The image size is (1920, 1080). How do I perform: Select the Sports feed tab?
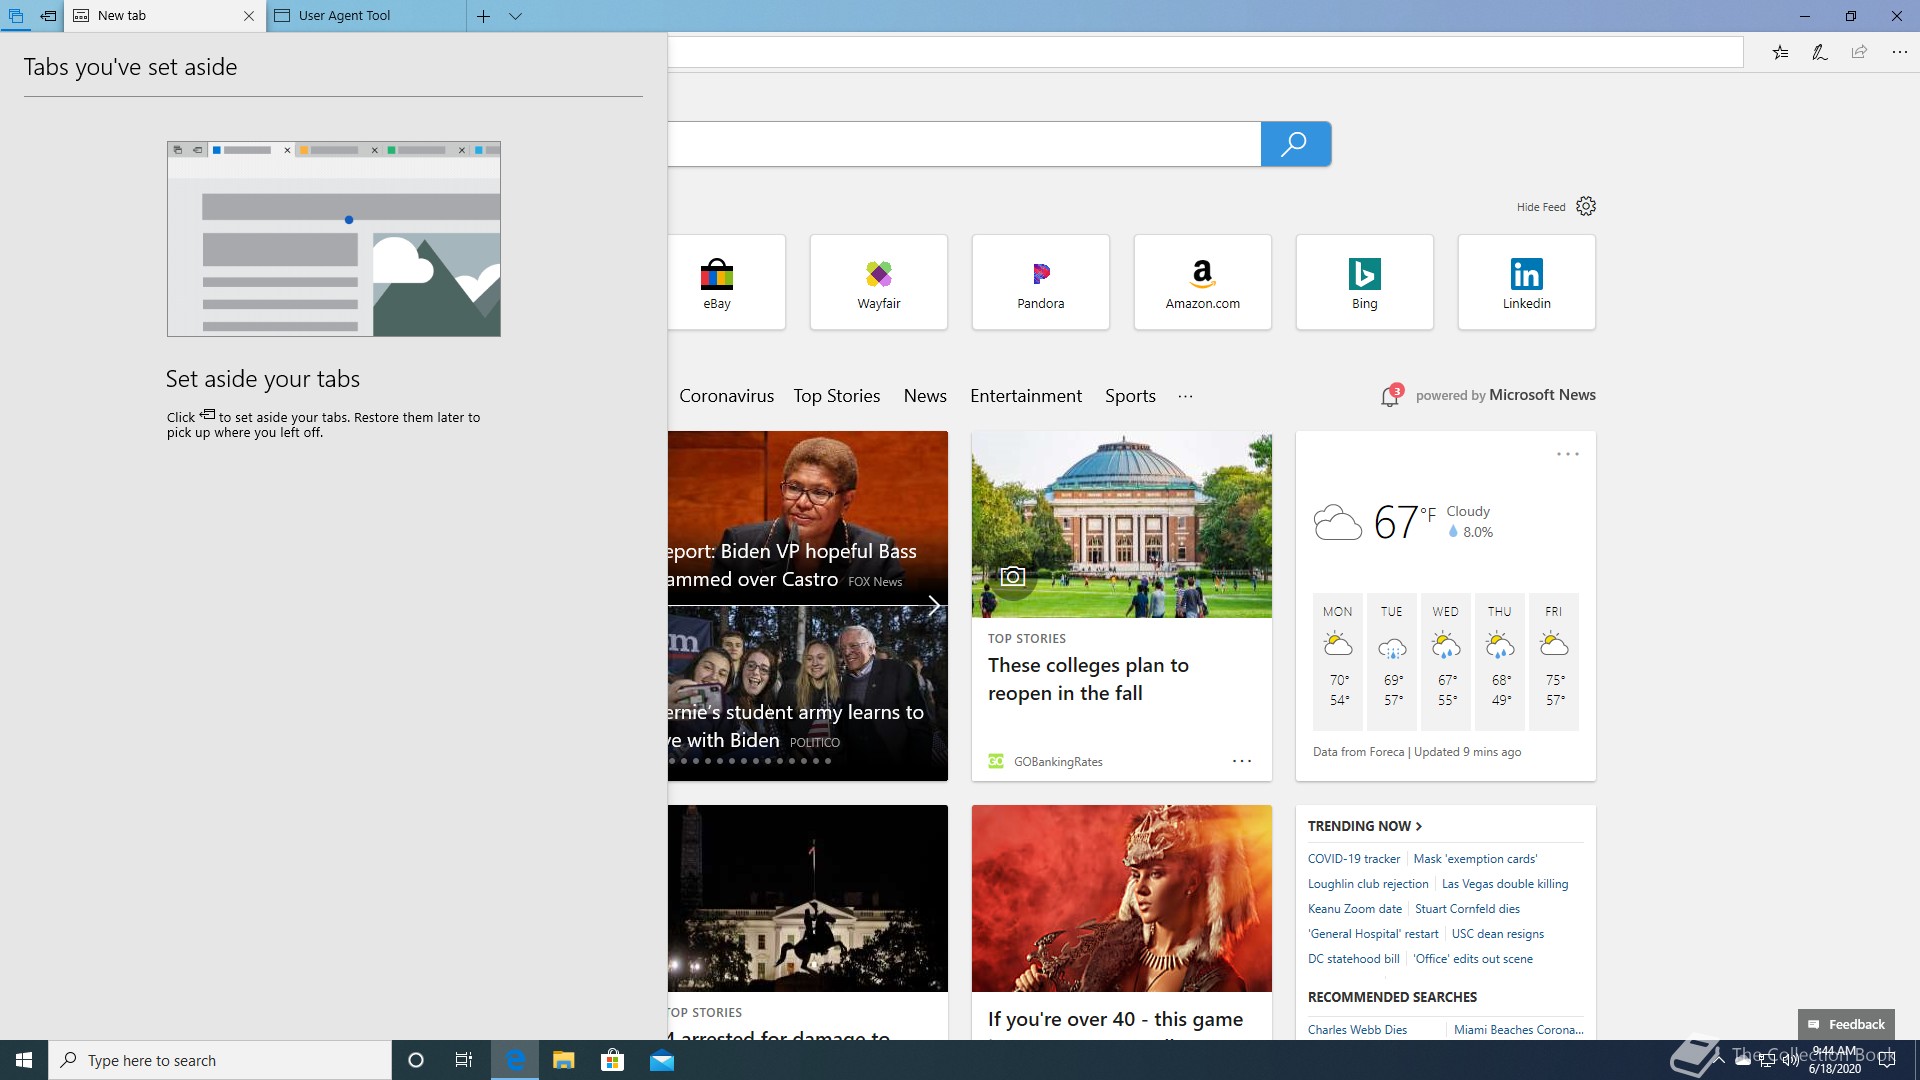pos(1130,396)
